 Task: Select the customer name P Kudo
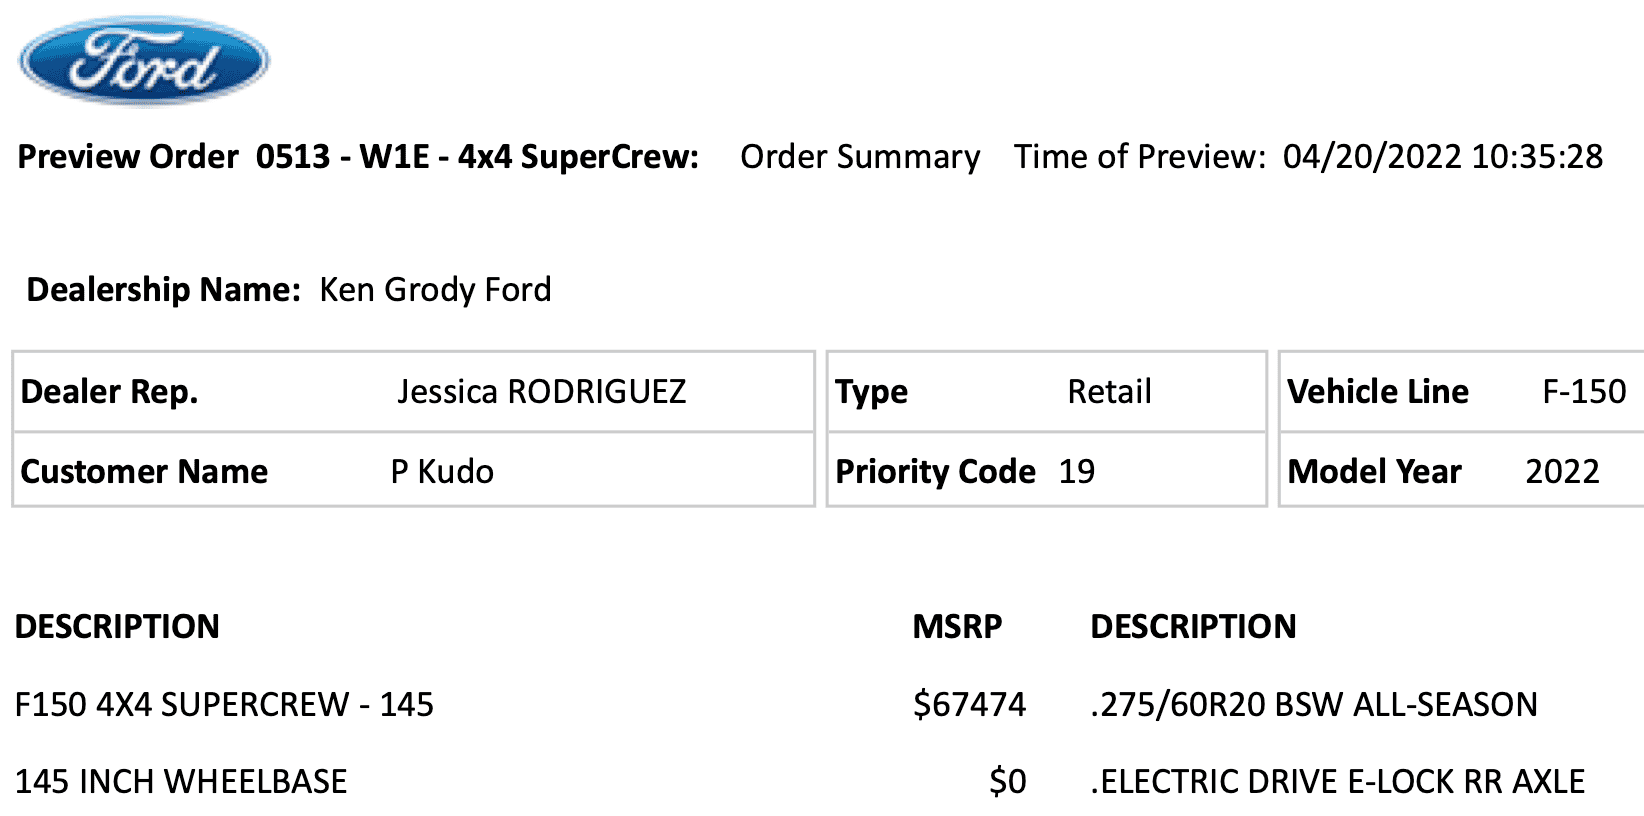coord(442,472)
